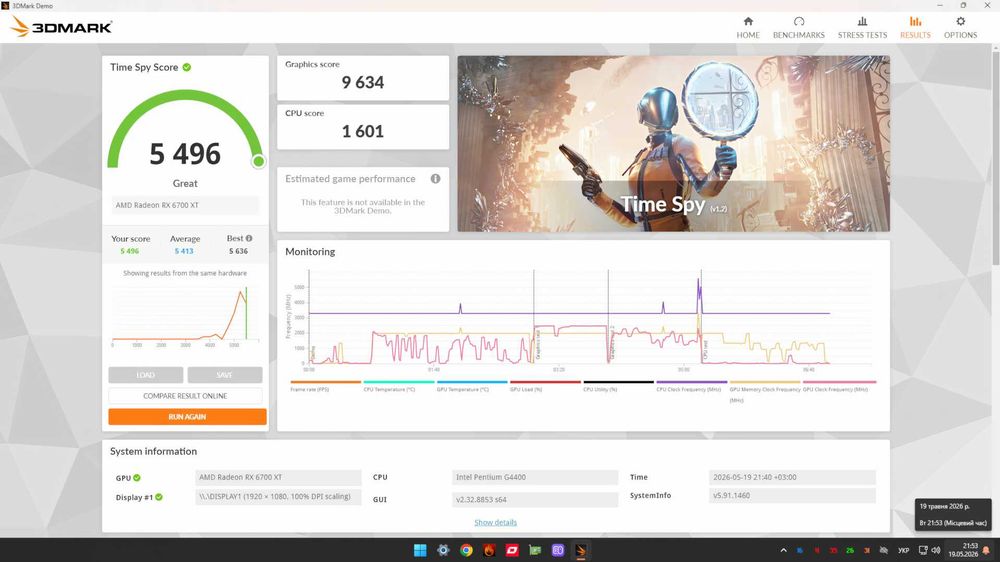1000x562 pixels.
Task: Click the CPU score value 1 601
Action: point(363,131)
